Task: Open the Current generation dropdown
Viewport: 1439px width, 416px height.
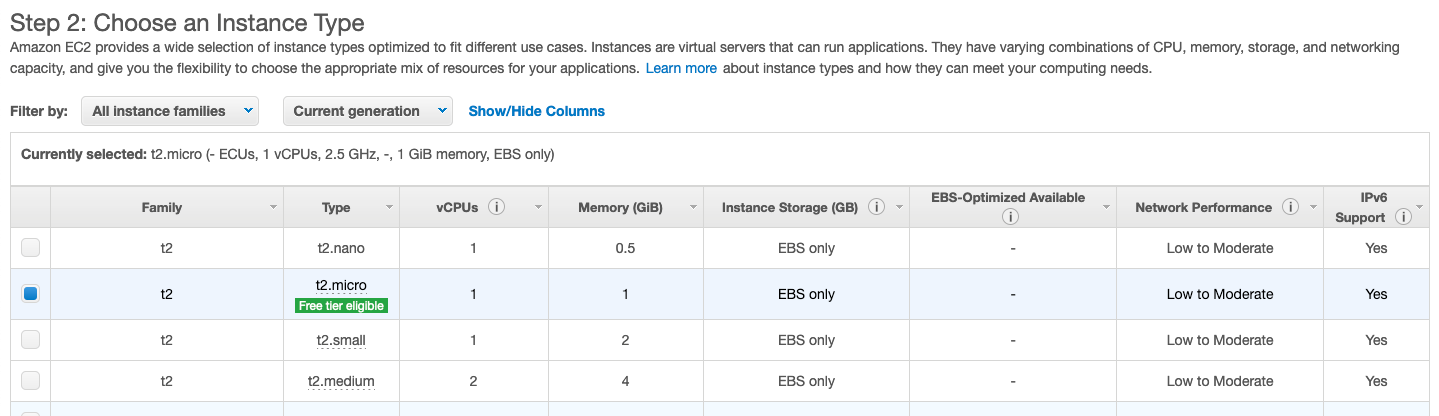Action: [x=367, y=111]
